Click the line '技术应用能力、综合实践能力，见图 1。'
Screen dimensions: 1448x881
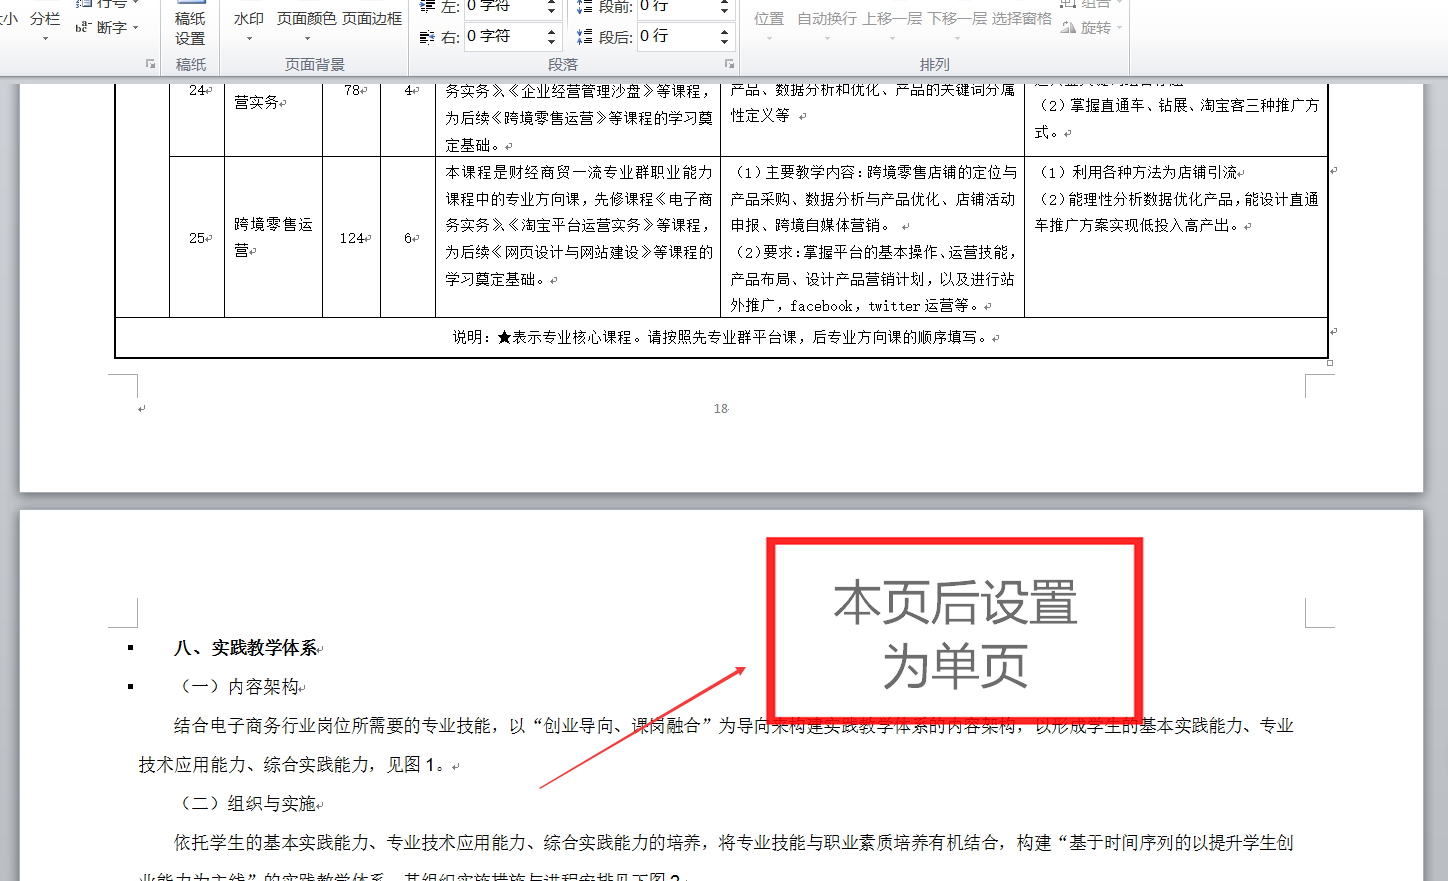(292, 765)
